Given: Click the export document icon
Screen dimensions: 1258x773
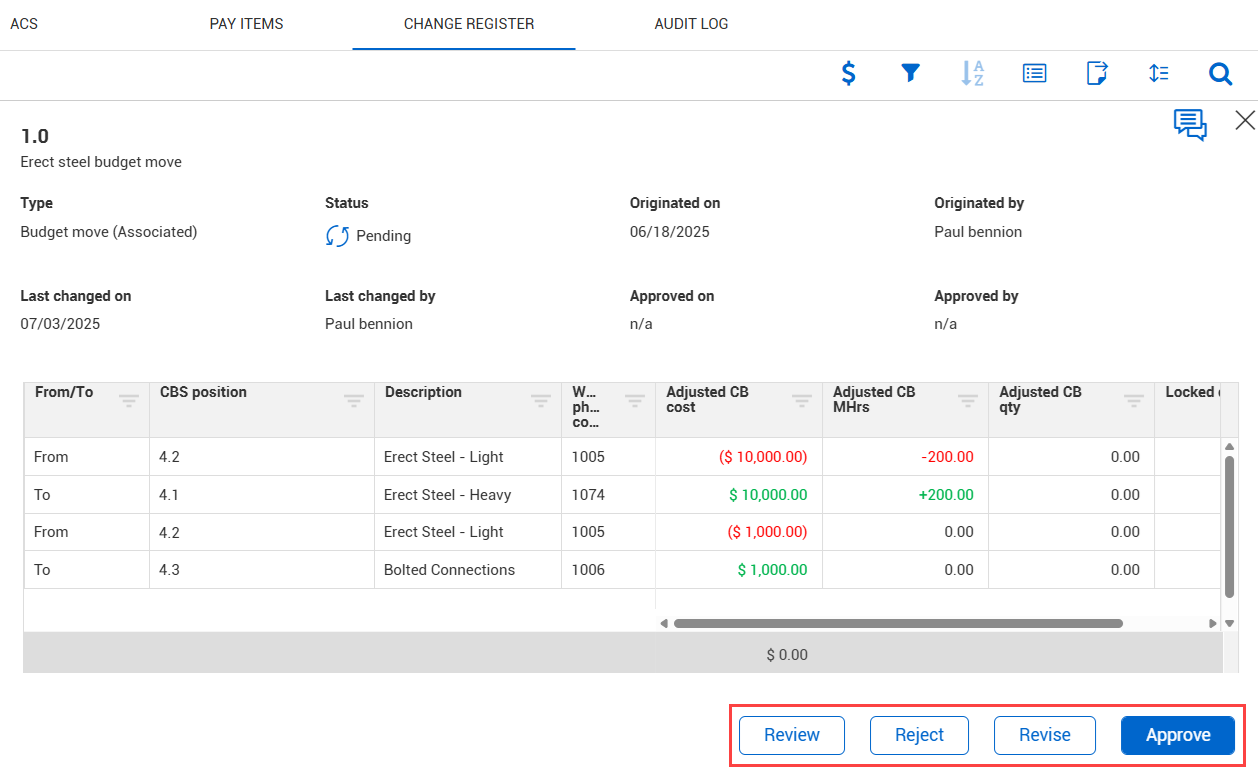Looking at the screenshot, I should (x=1097, y=73).
